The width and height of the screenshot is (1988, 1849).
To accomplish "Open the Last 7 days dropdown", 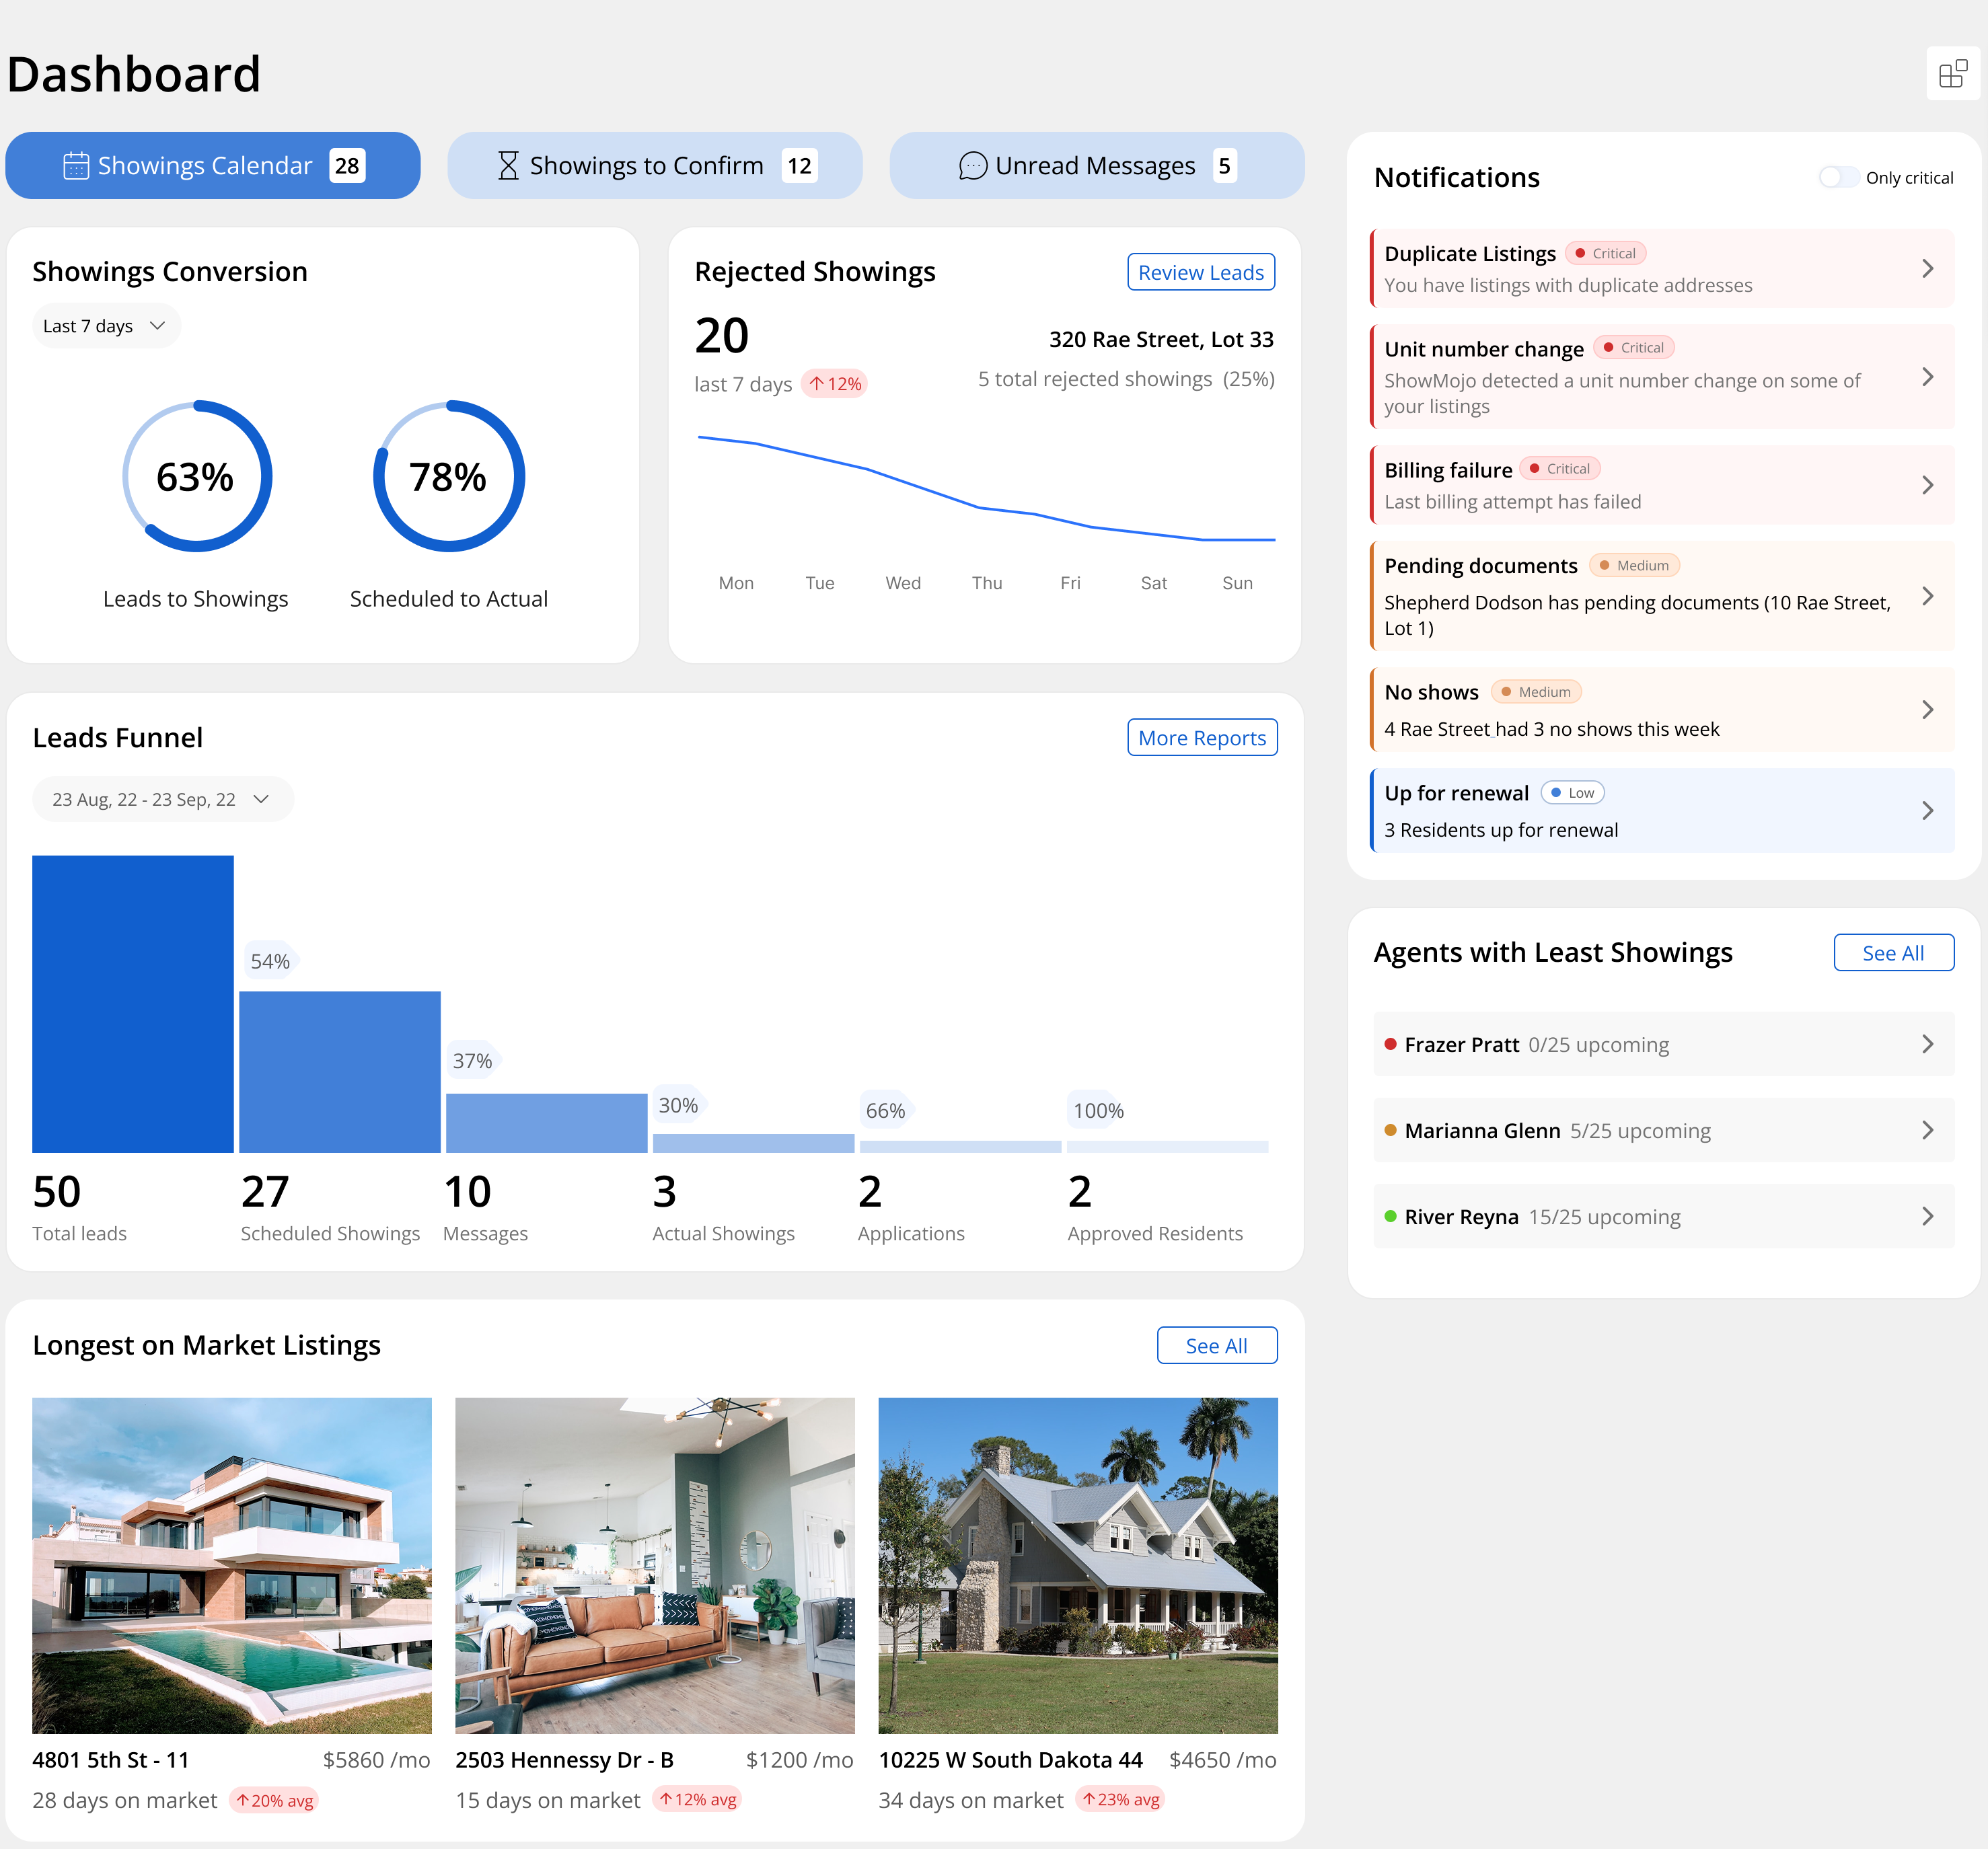I will pyautogui.click(x=106, y=325).
